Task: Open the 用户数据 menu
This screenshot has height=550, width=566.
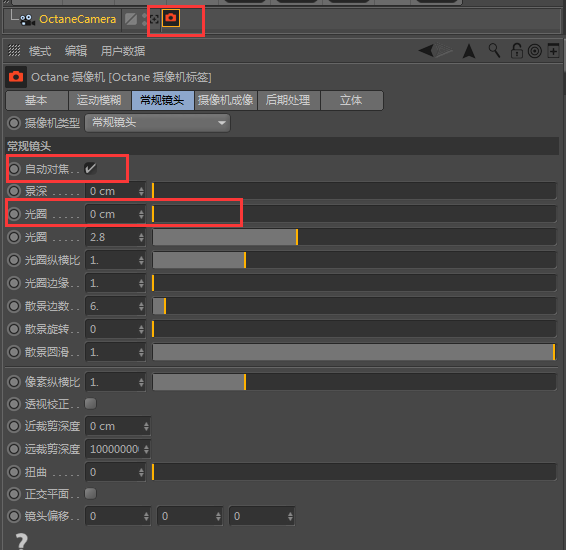Action: pyautogui.click(x=123, y=51)
